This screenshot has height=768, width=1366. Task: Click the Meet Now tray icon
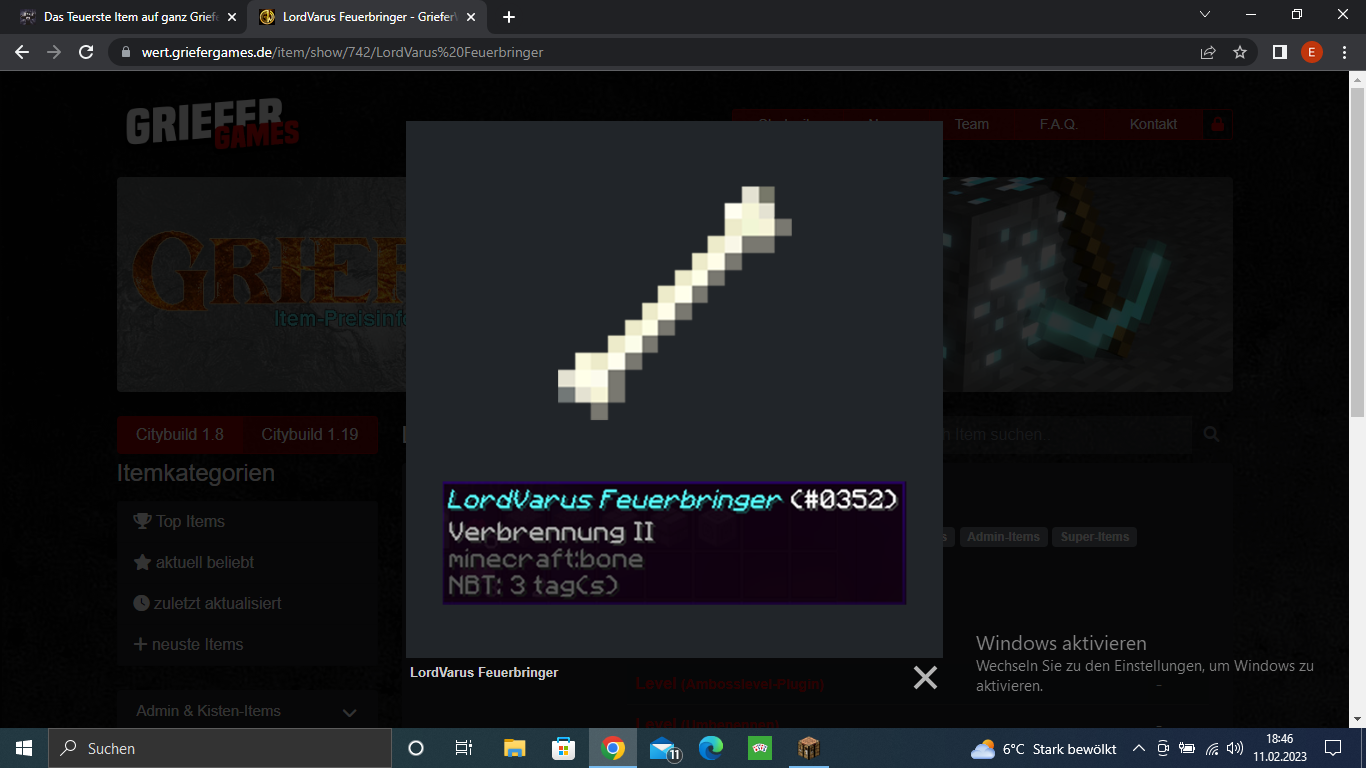coord(1163,748)
